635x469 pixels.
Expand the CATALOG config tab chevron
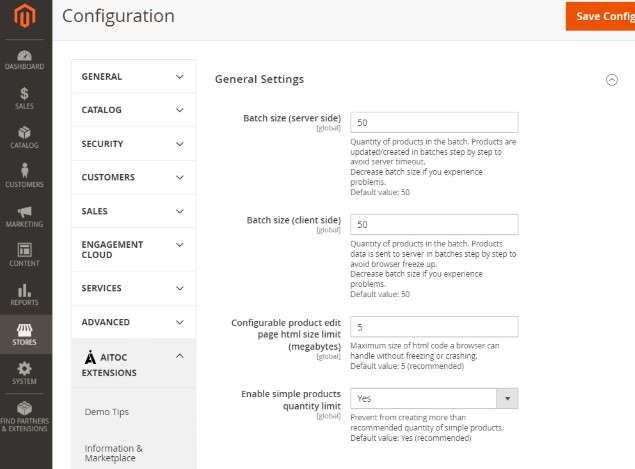click(180, 110)
